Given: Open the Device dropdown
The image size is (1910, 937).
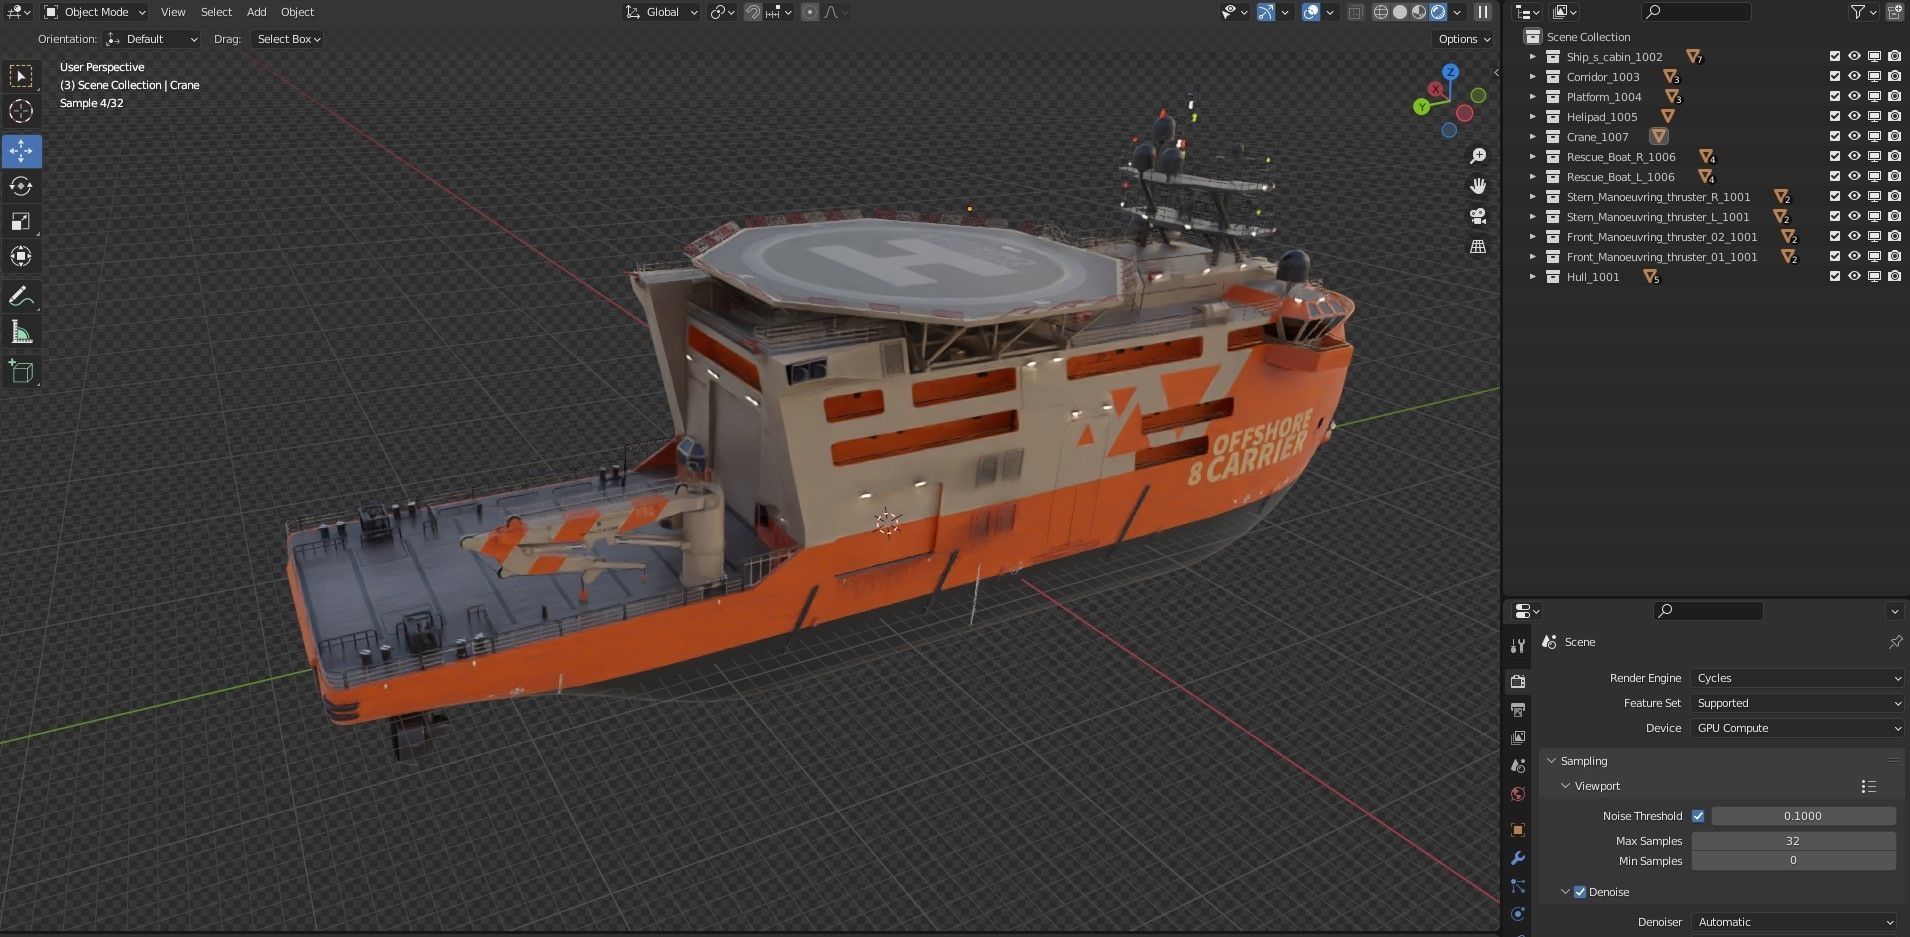Looking at the screenshot, I should tap(1798, 728).
